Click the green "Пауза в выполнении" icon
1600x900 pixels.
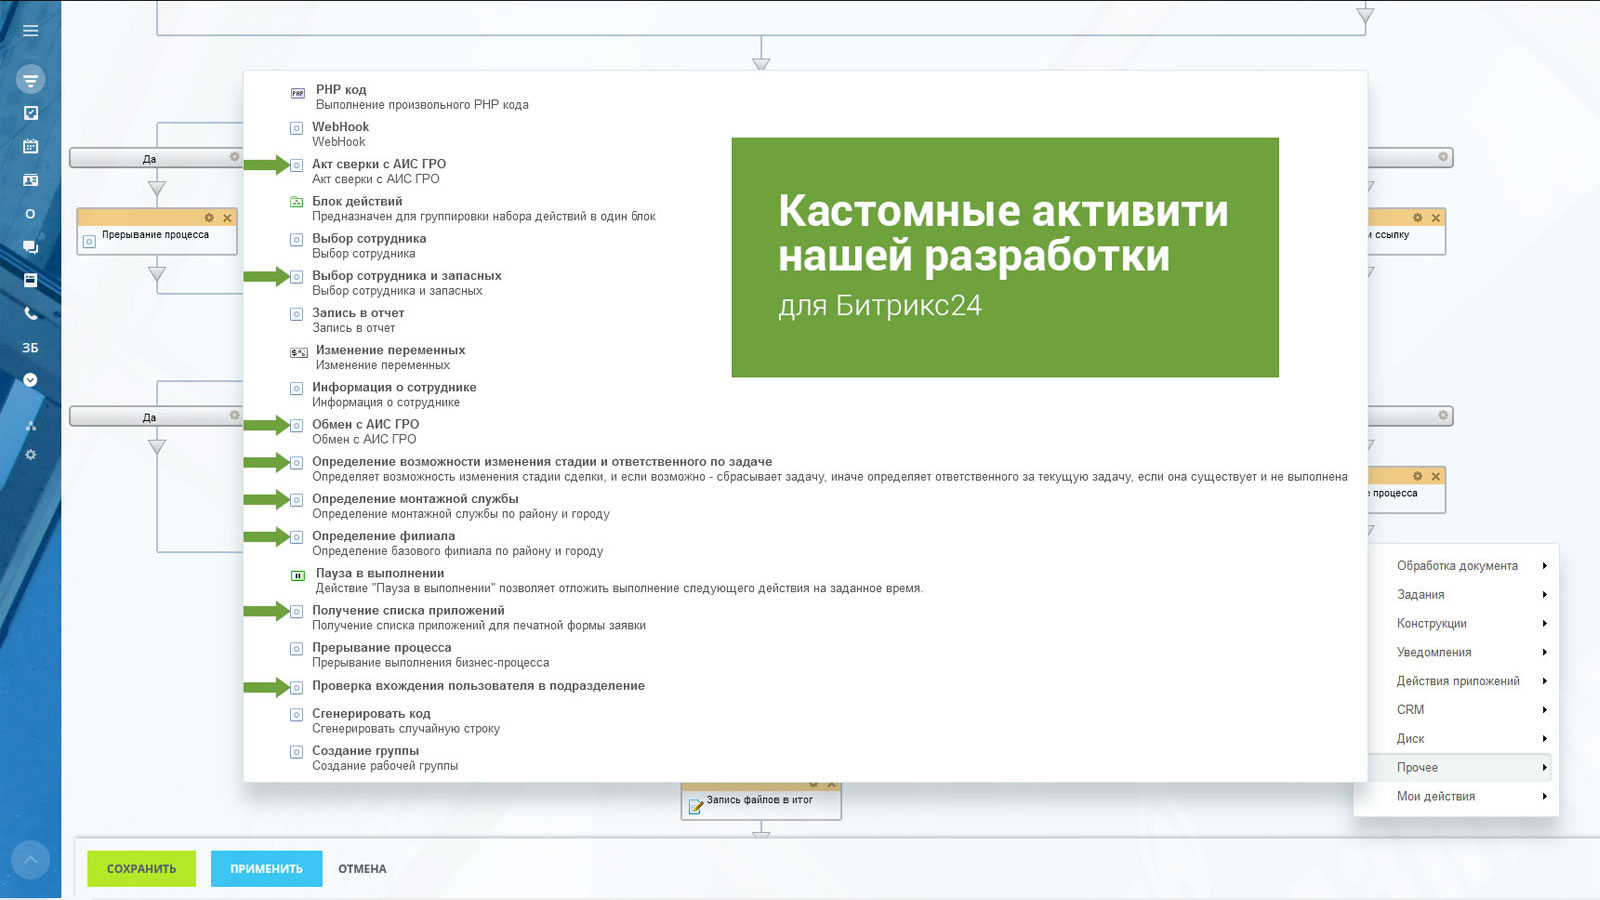coord(297,575)
